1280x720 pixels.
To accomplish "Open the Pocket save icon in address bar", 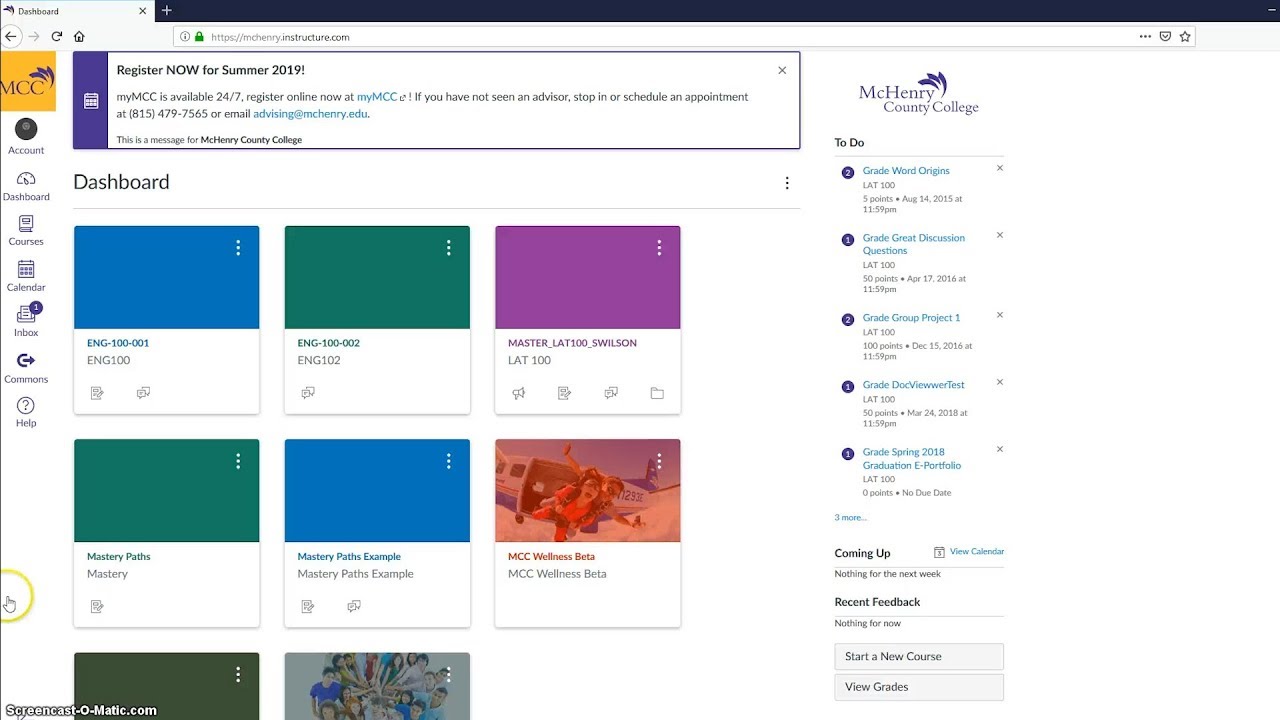I will click(x=1165, y=36).
